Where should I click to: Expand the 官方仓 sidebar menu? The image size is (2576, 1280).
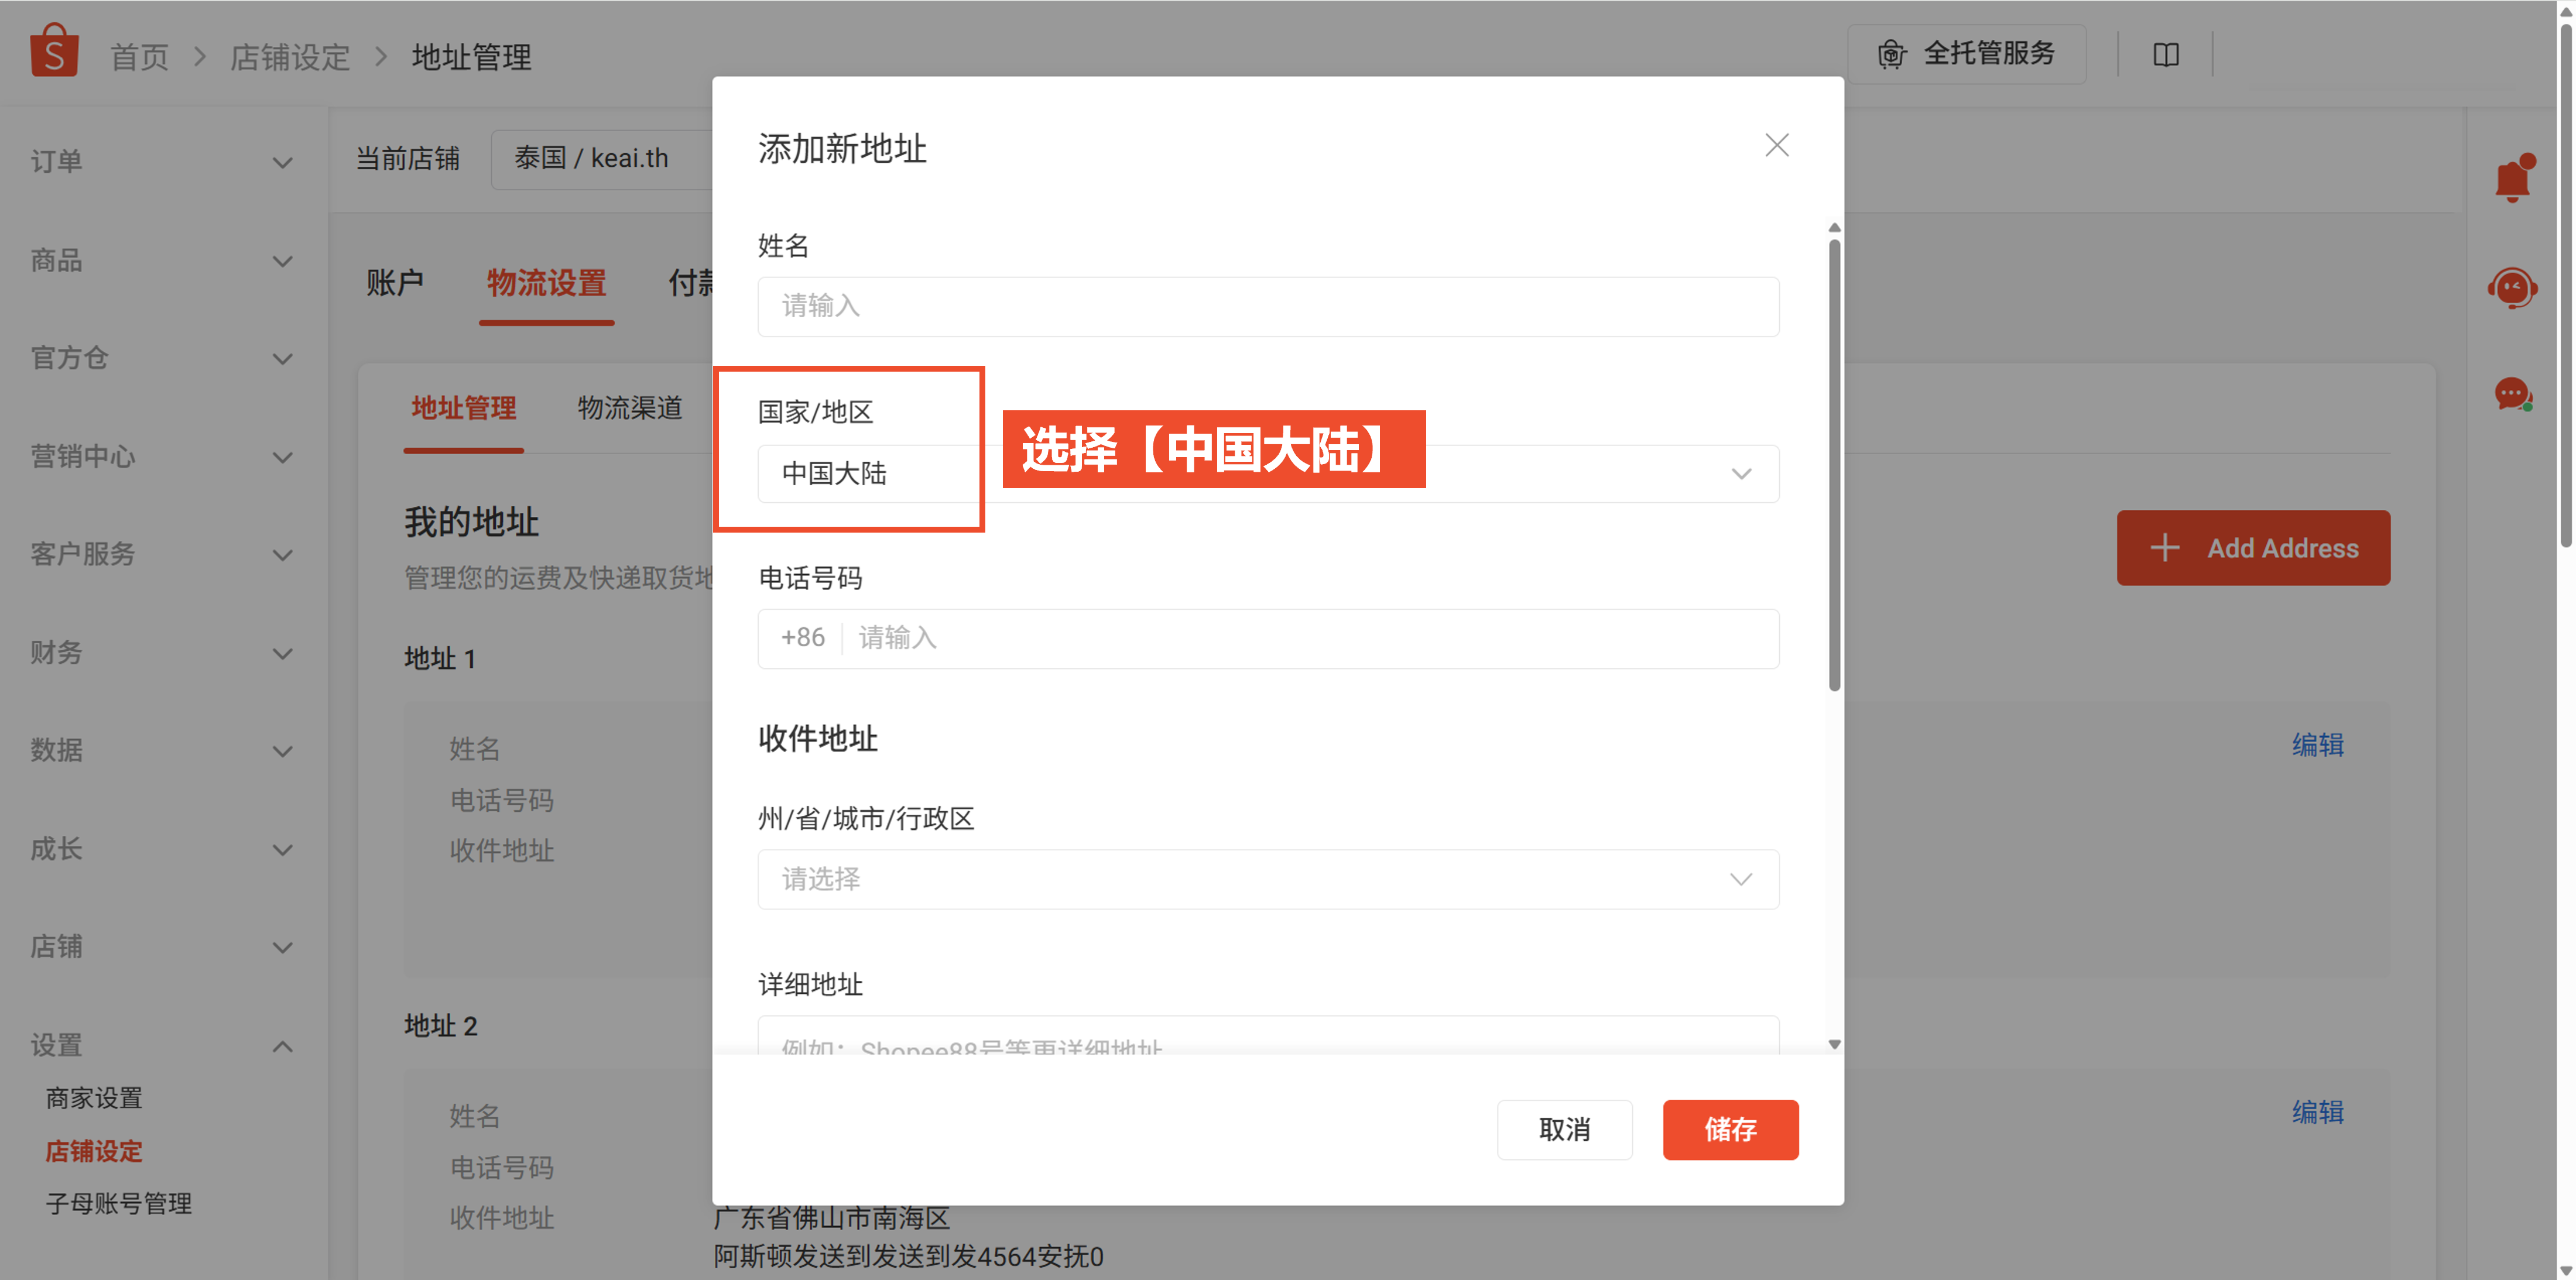click(163, 358)
